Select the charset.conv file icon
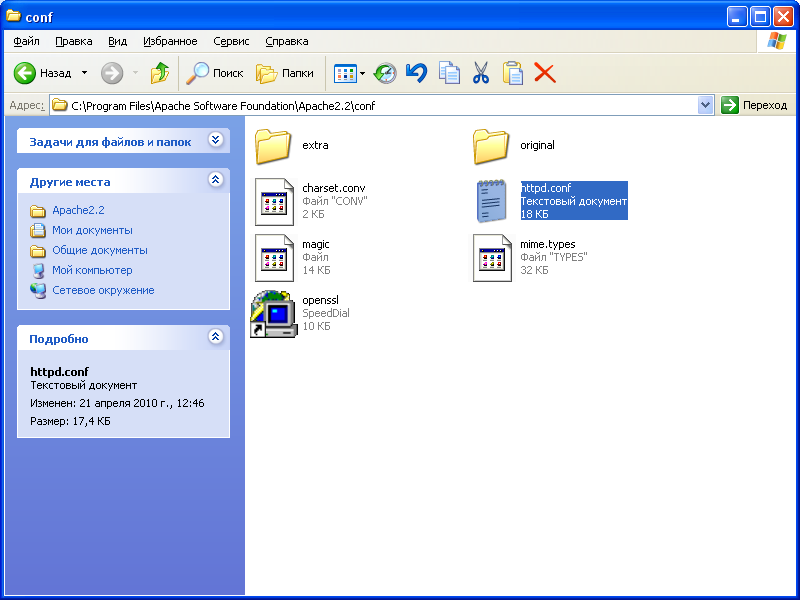 [x=274, y=202]
